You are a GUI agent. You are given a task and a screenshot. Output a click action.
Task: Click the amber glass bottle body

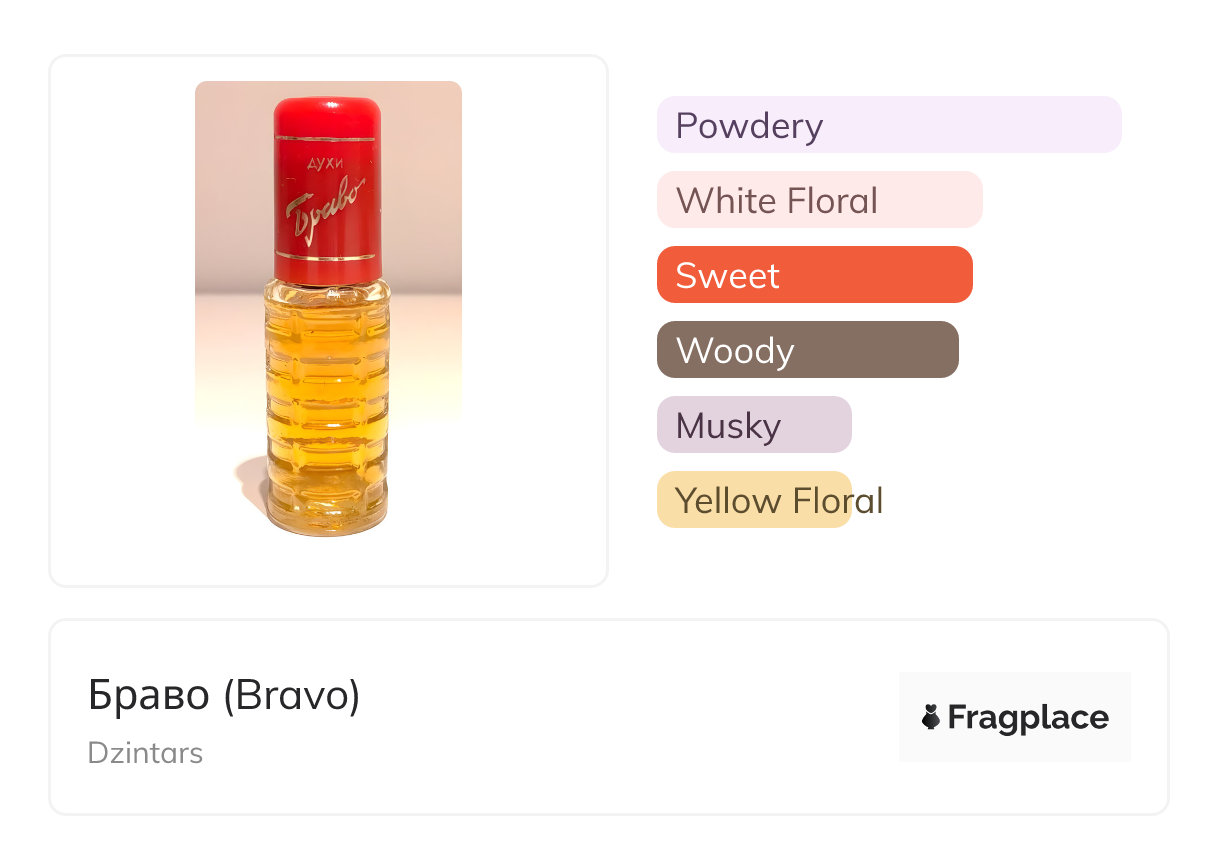[x=327, y=400]
